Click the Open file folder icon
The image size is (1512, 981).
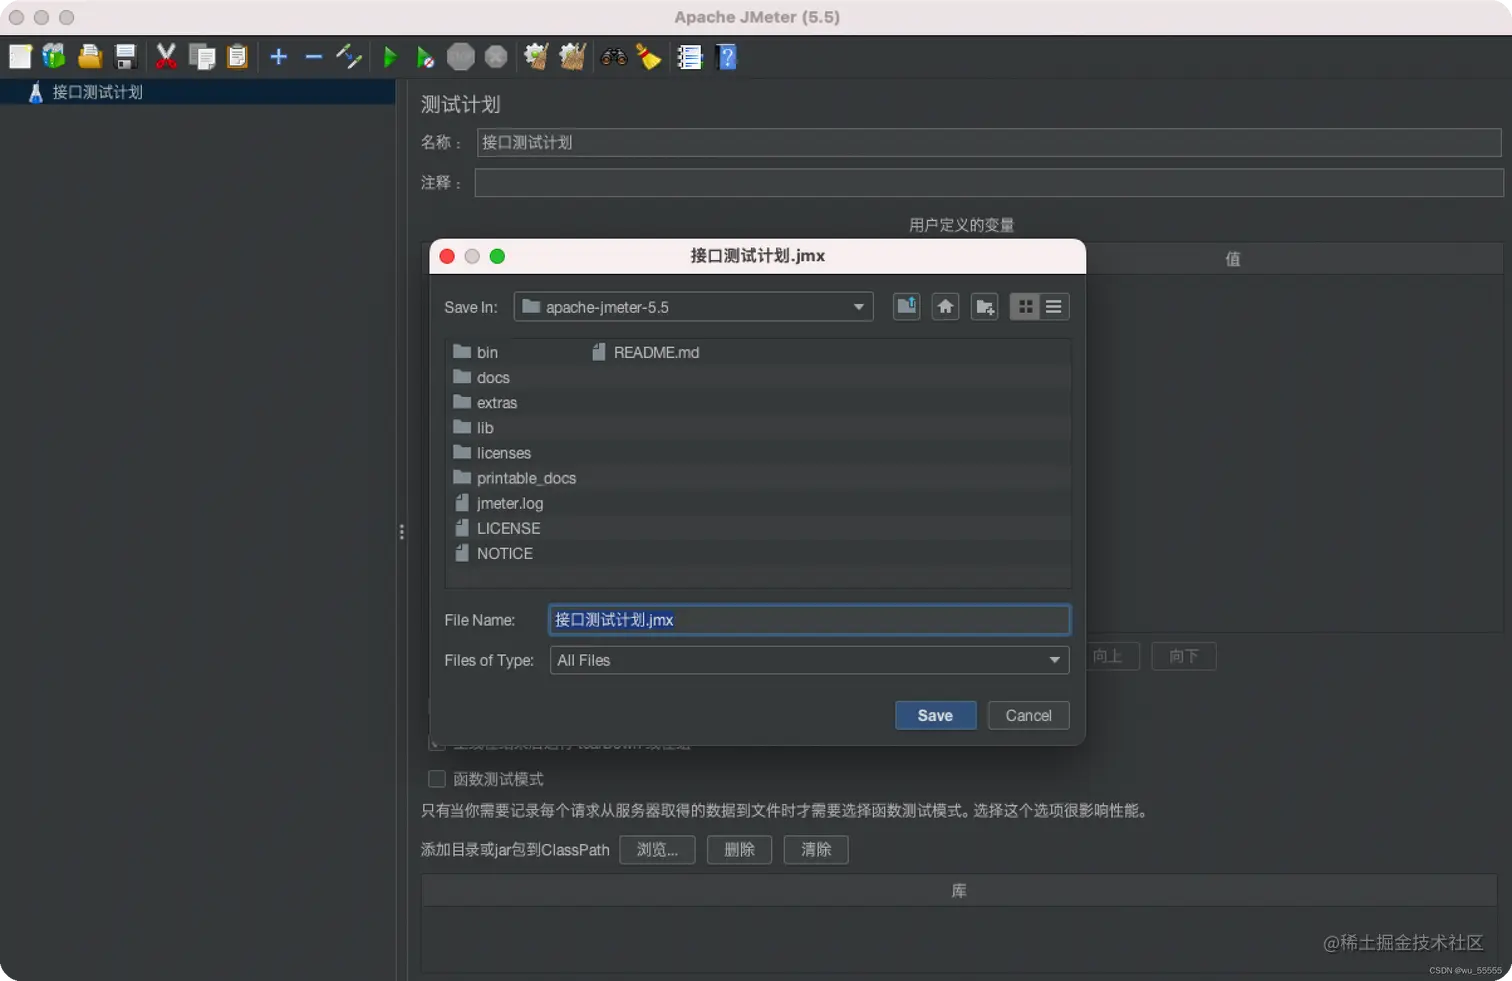[x=90, y=57]
